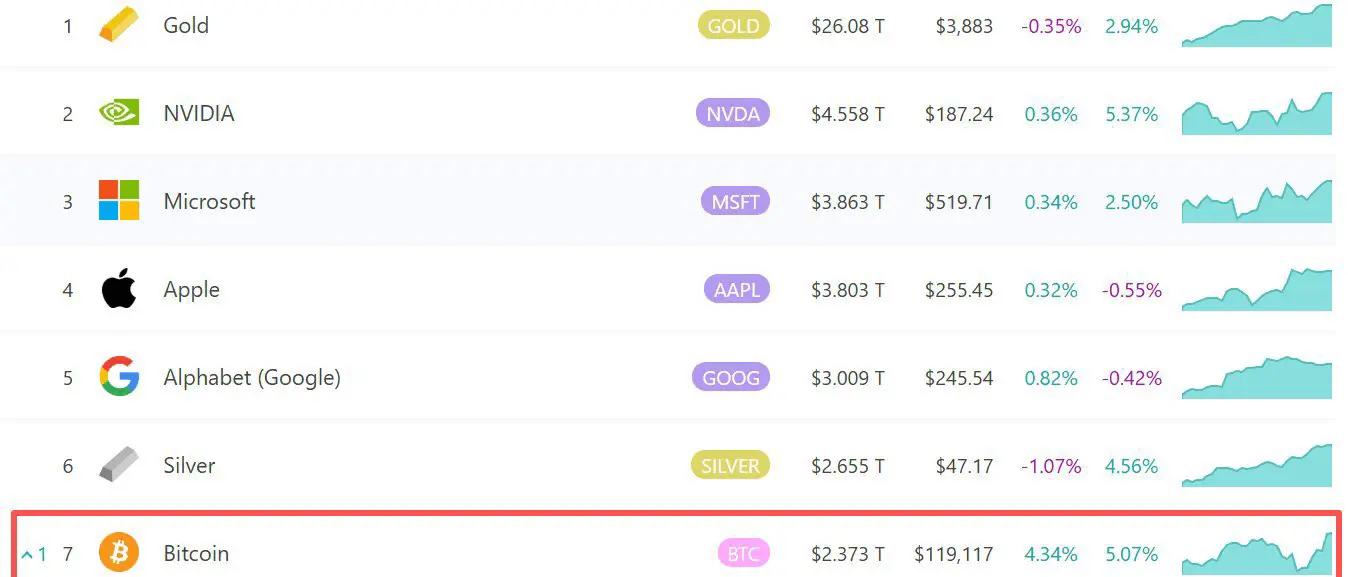Open the Gold asset page
1348x577 pixels.
point(186,26)
